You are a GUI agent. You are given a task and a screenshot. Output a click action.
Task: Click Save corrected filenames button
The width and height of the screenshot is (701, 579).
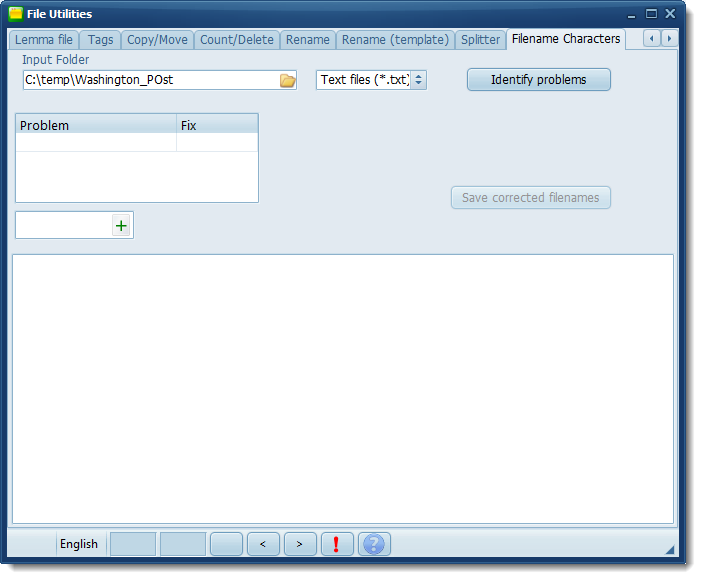pos(531,198)
